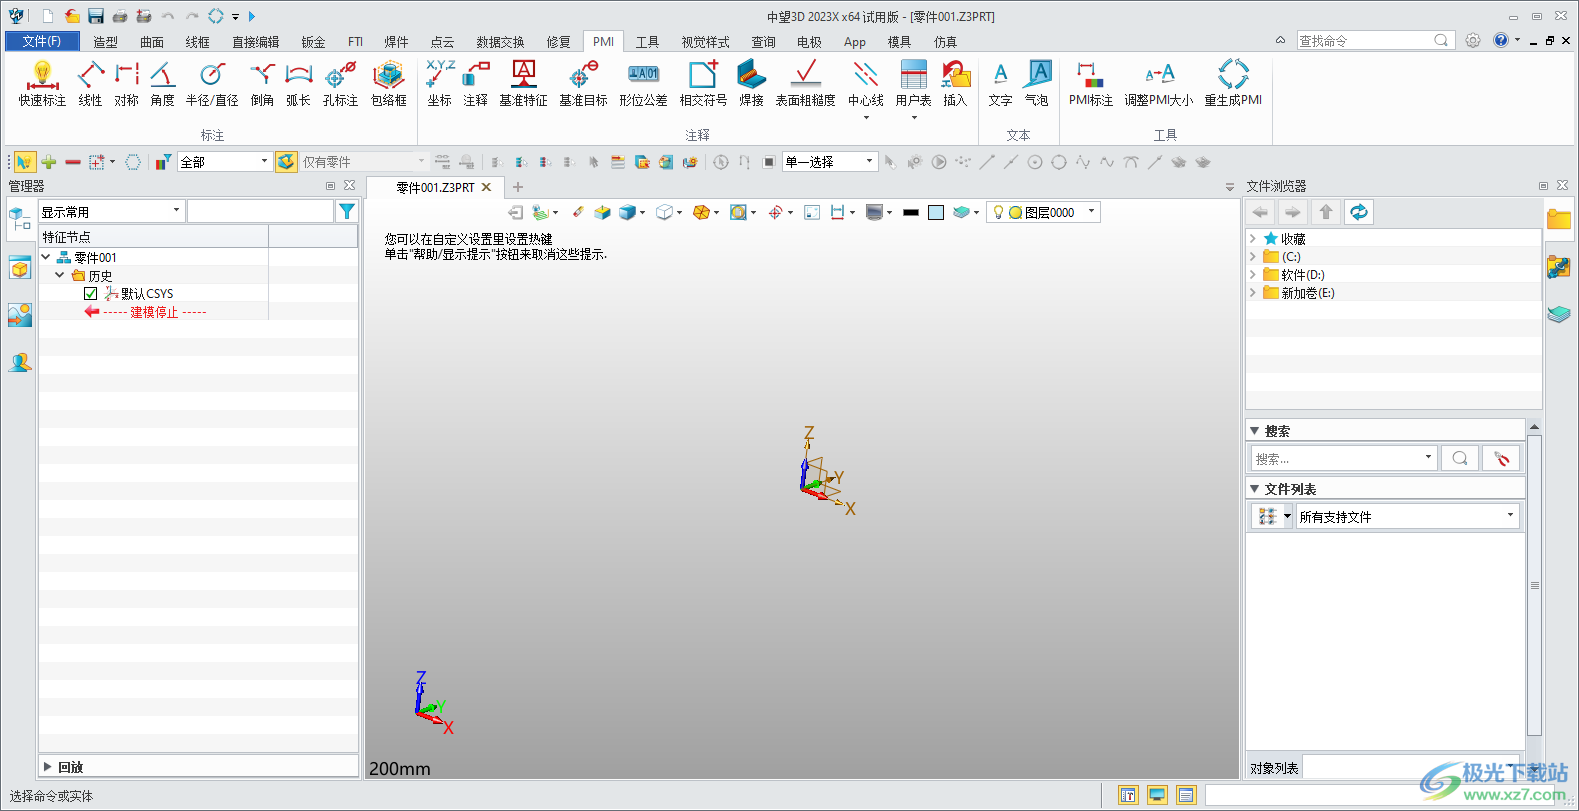Click the 半径/直径 dimension tool
Image resolution: width=1579 pixels, height=811 pixels.
pyautogui.click(x=212, y=83)
